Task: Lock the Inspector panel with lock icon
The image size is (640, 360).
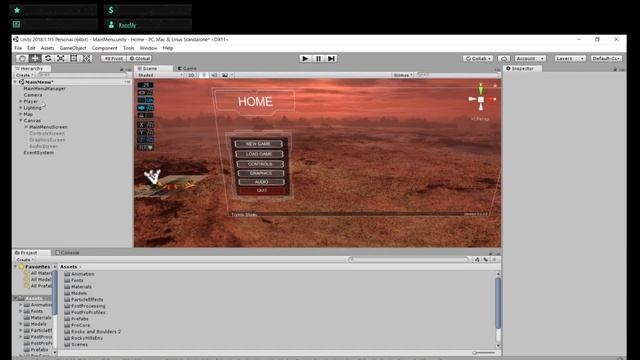Action: pyautogui.click(x=615, y=69)
